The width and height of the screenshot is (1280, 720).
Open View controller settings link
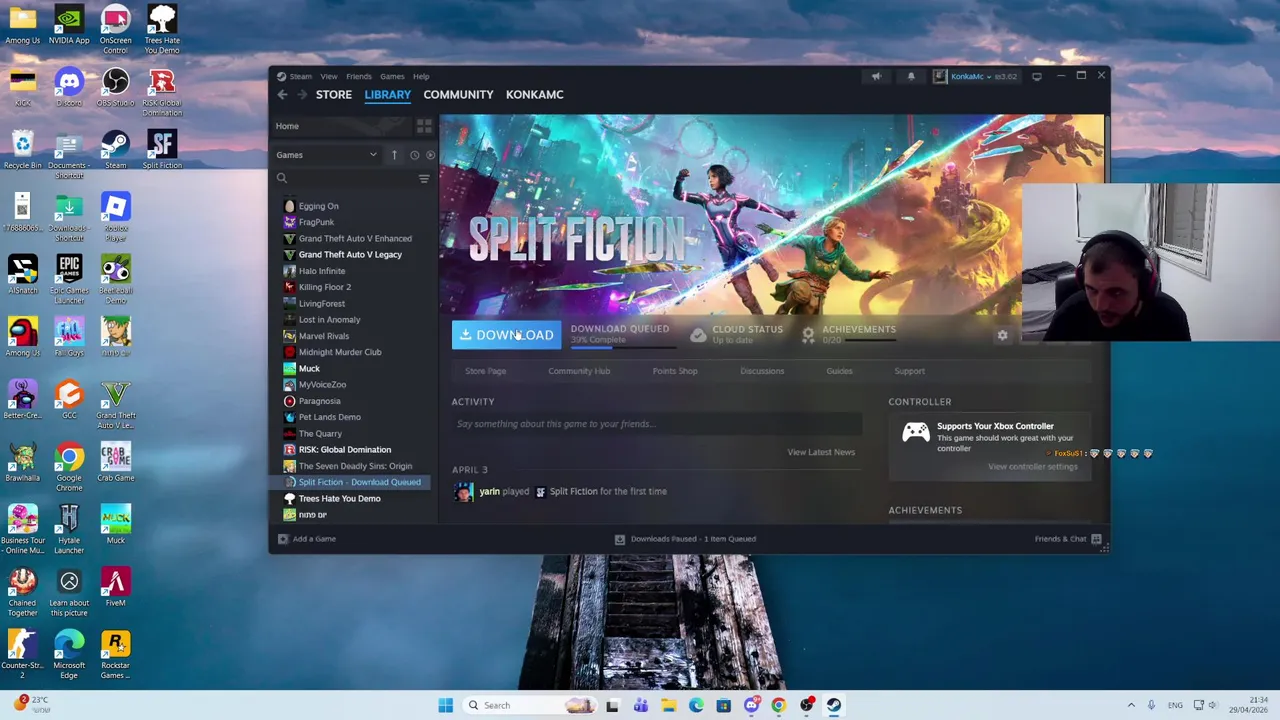(x=1033, y=467)
